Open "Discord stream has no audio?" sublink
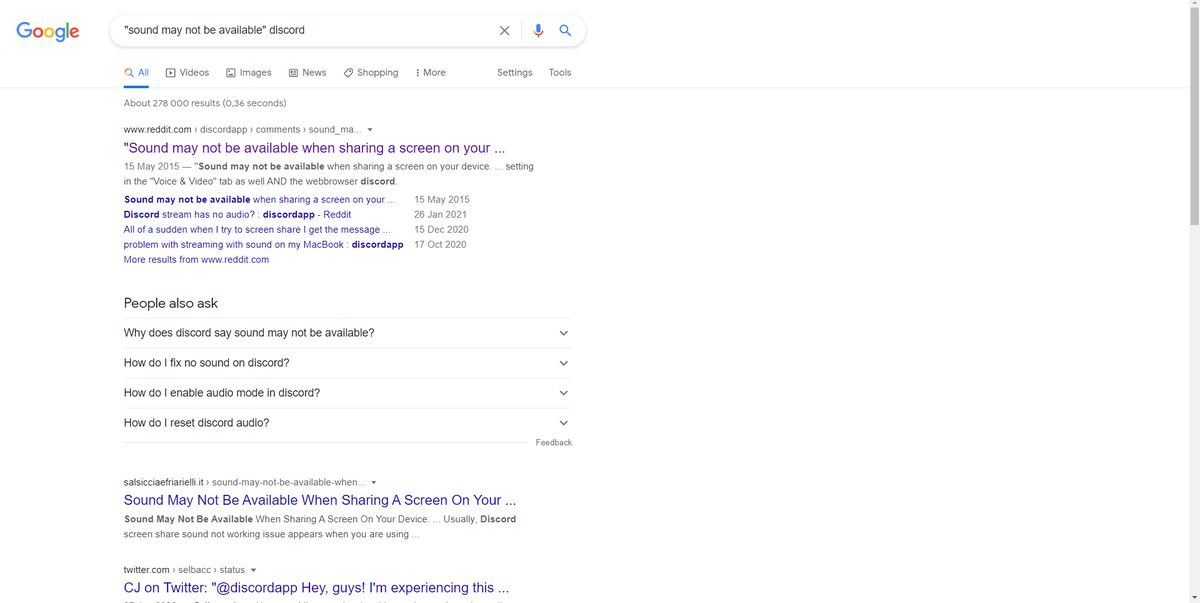 click(x=237, y=215)
